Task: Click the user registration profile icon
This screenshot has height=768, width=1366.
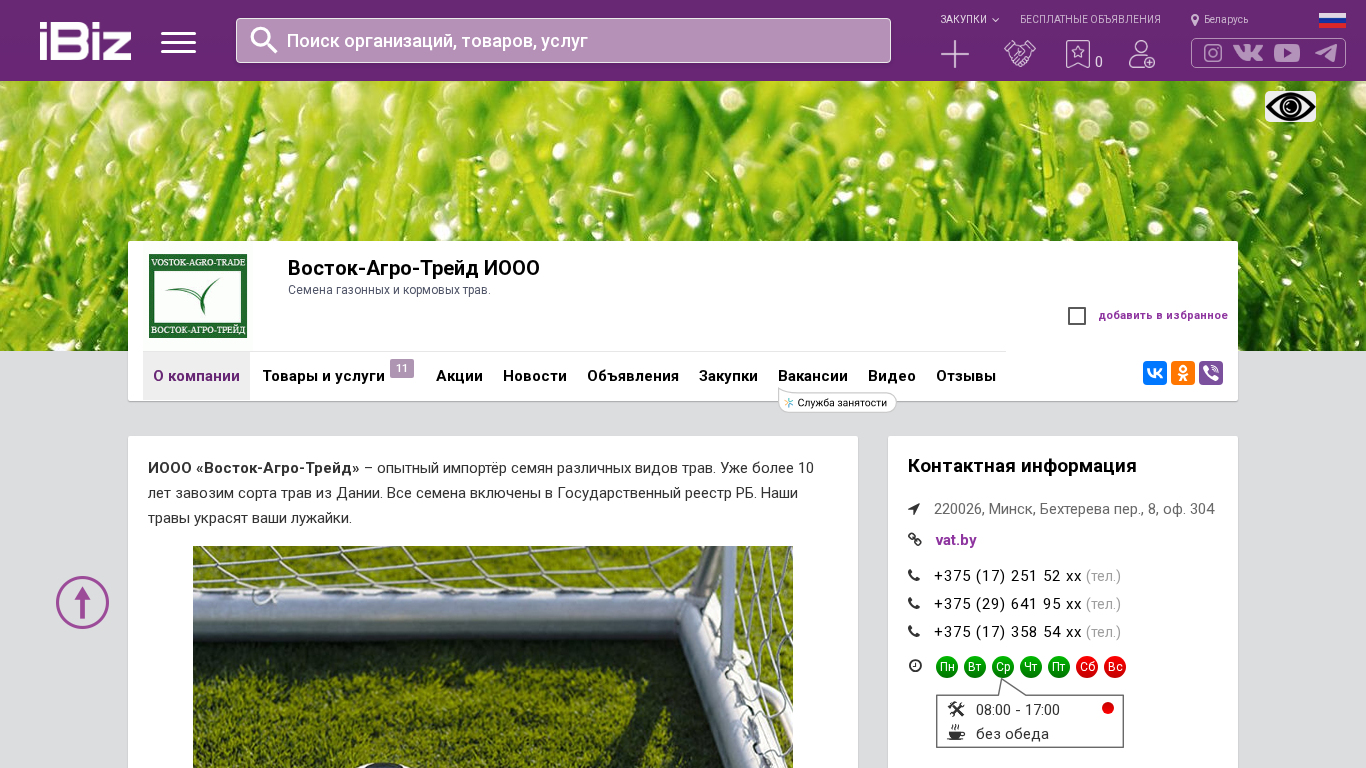Action: coord(1141,54)
